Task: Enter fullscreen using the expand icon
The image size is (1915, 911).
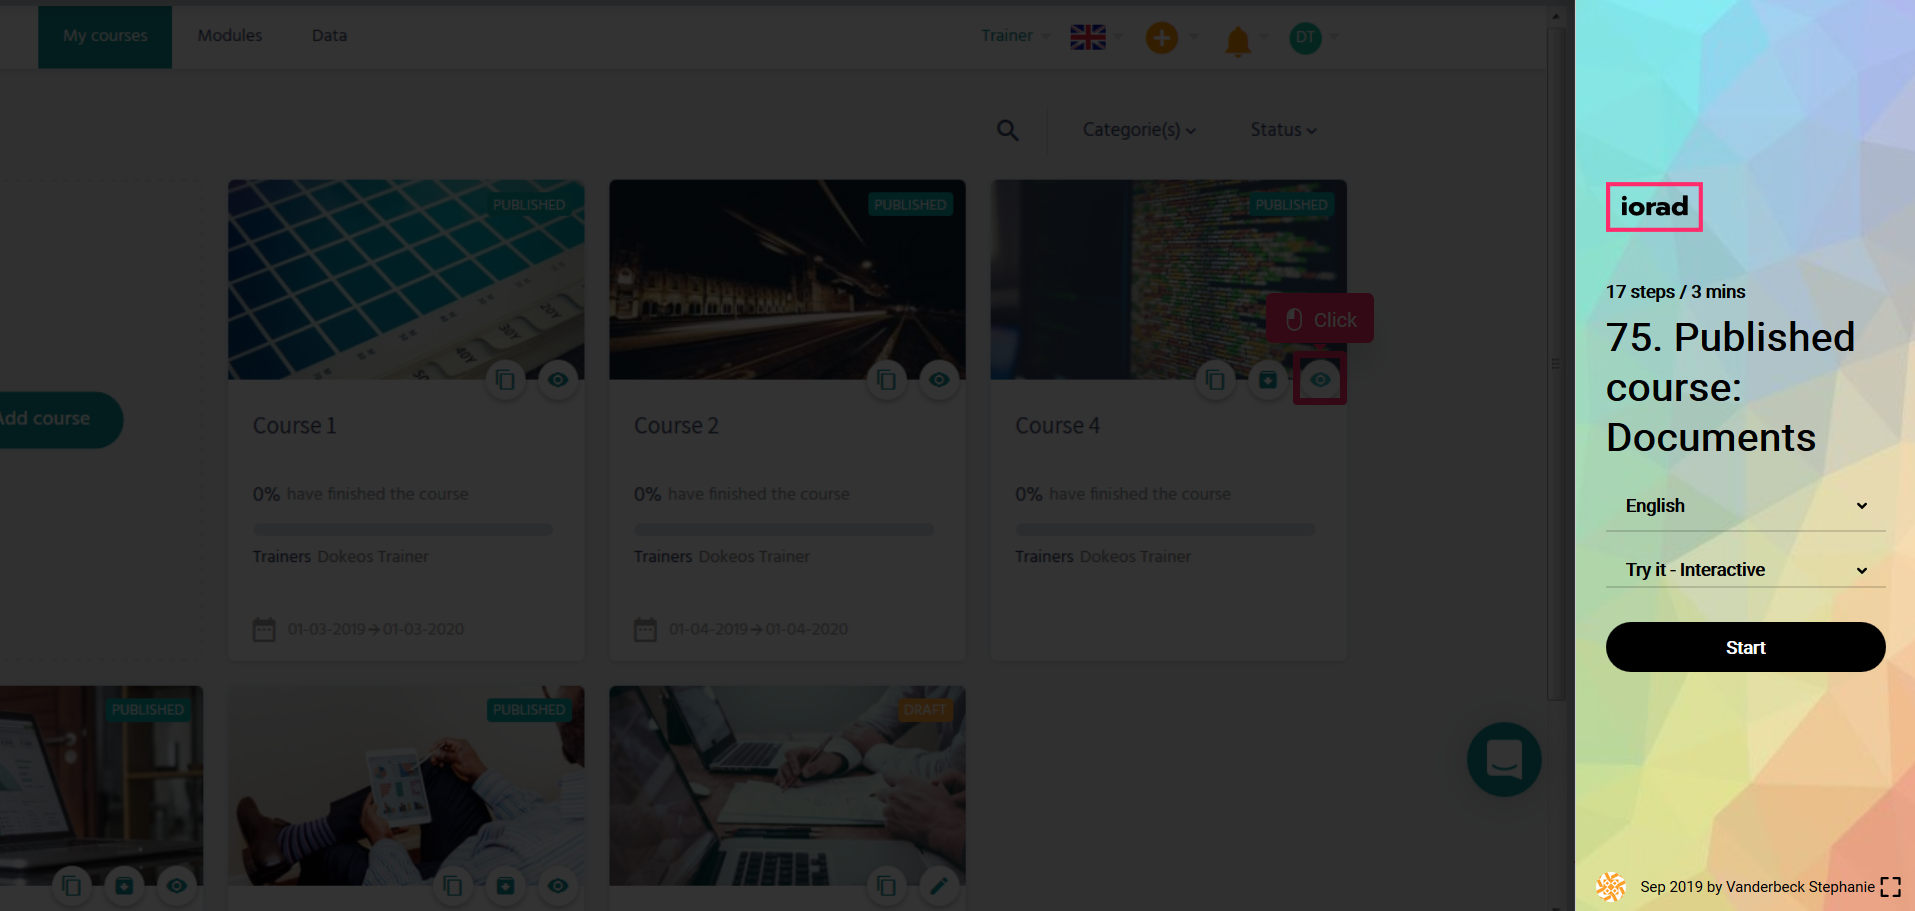Action: tap(1890, 887)
